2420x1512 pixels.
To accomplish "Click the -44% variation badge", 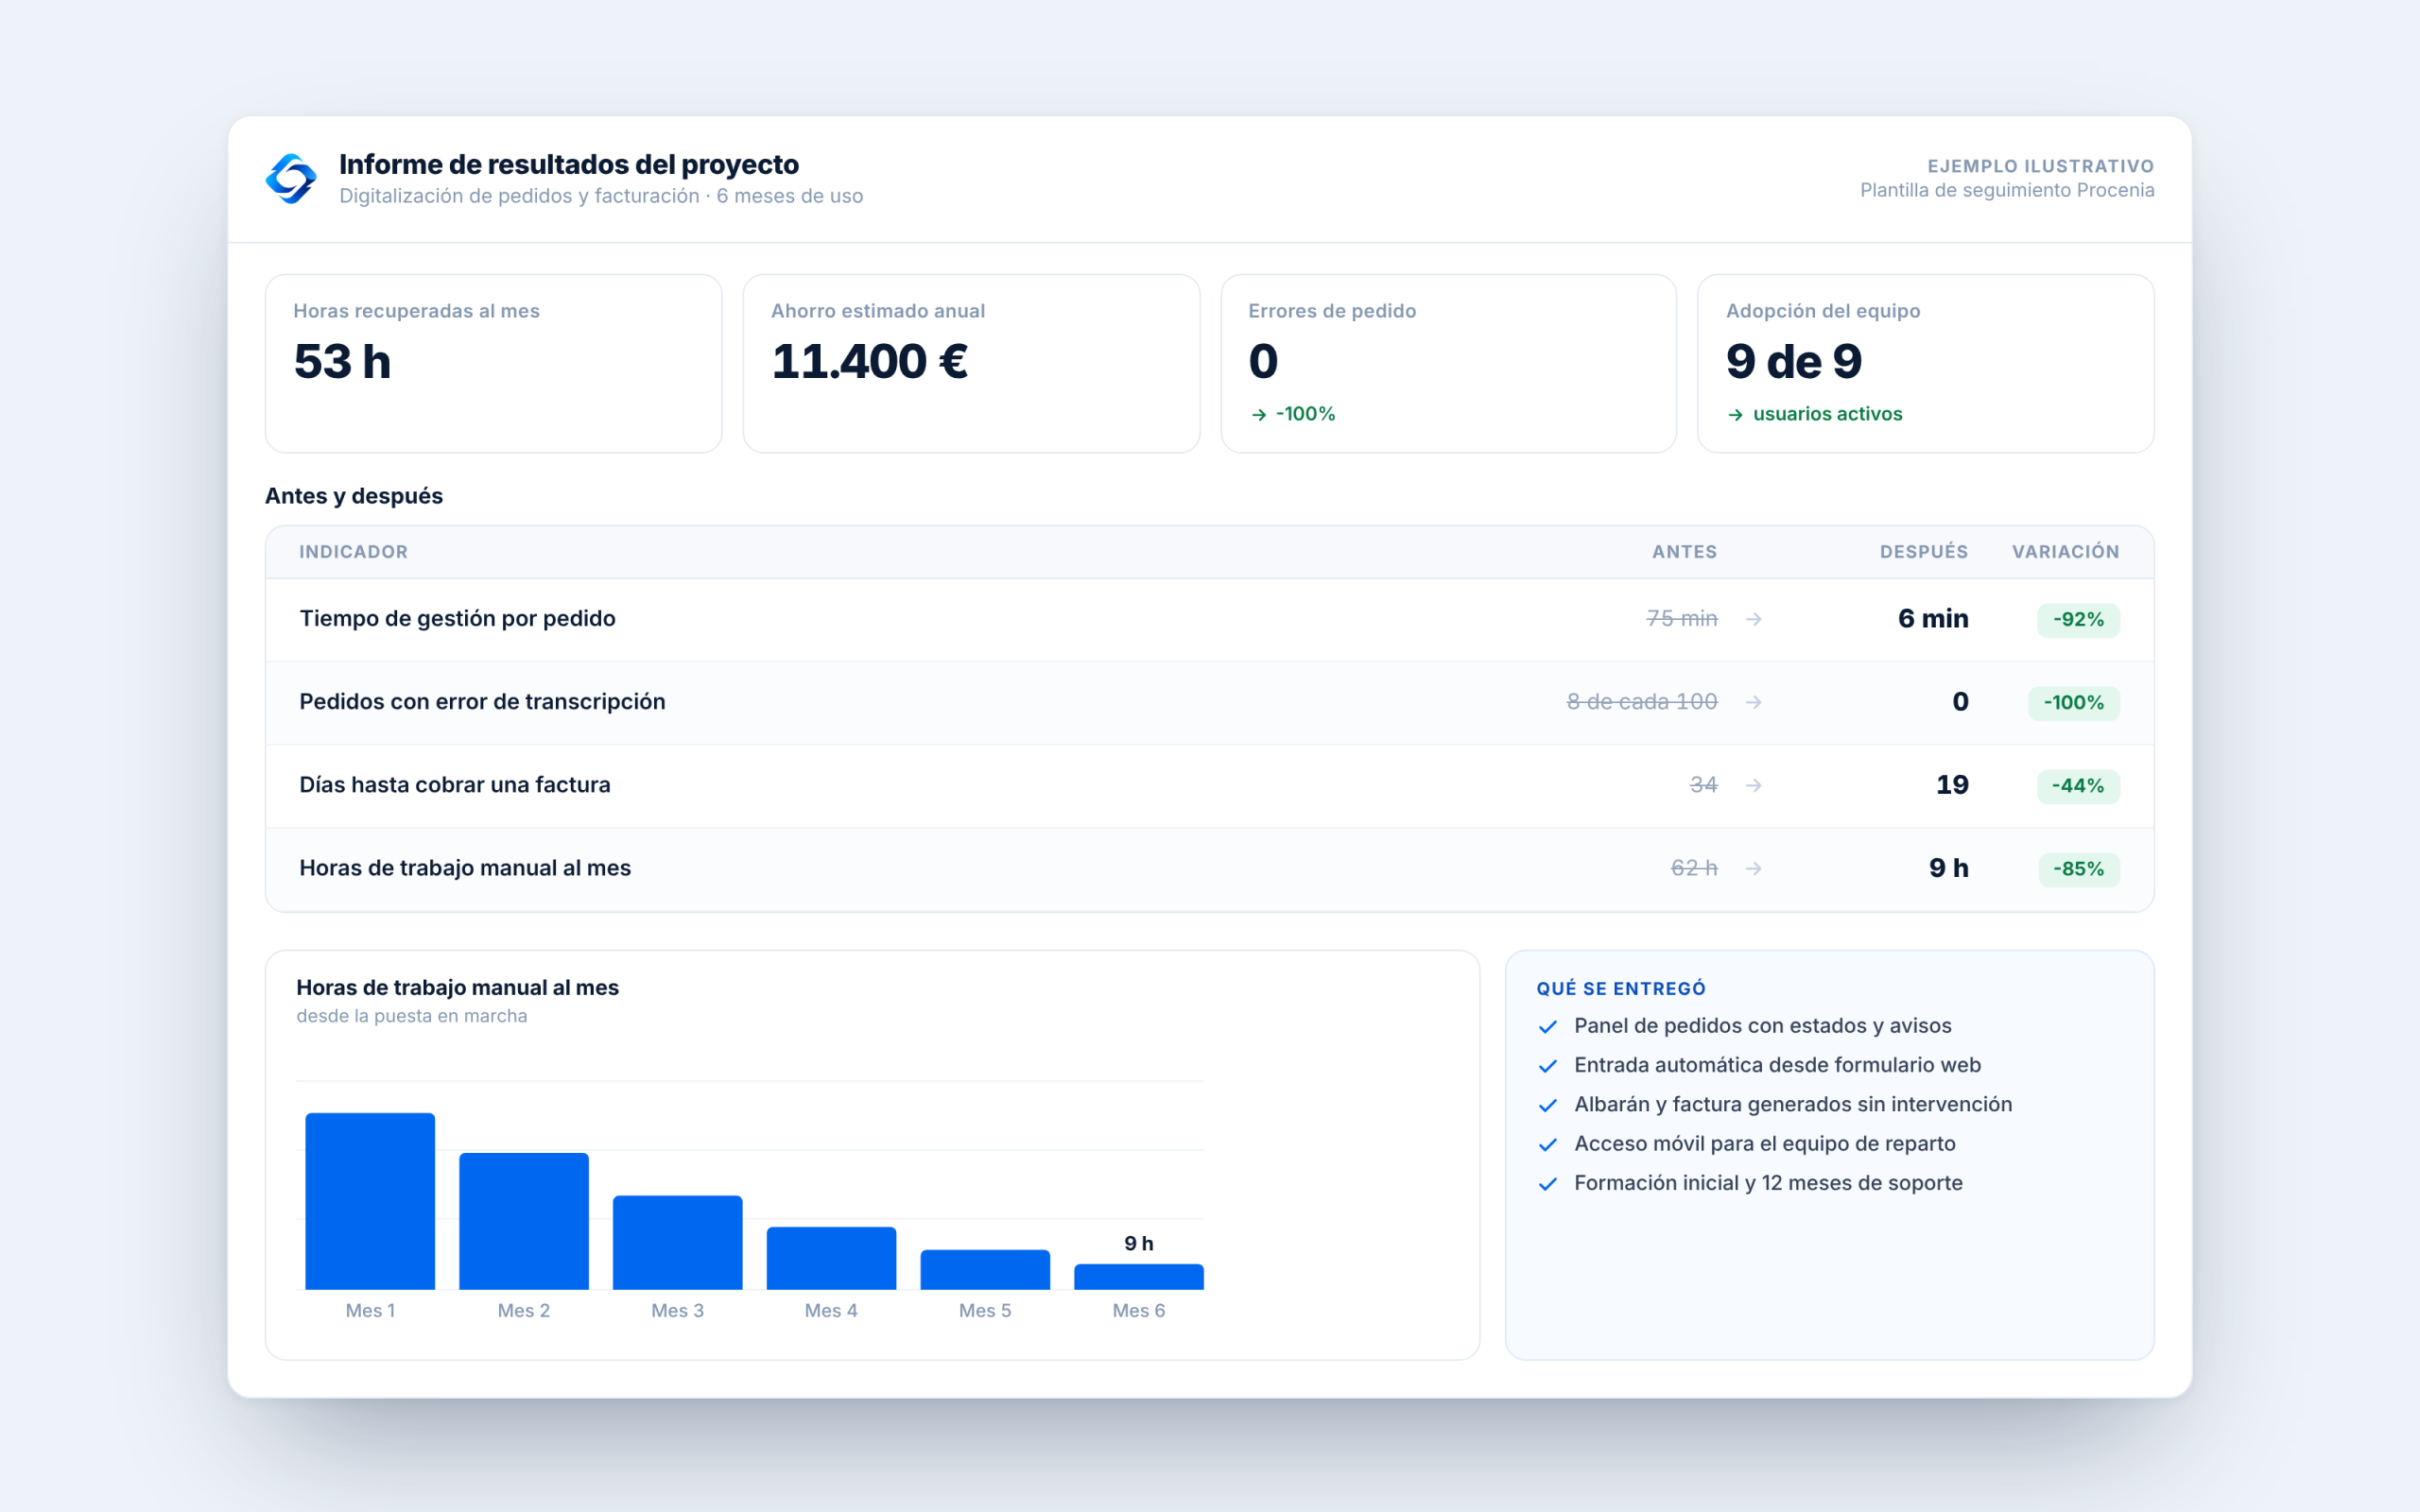I will pos(2078,785).
